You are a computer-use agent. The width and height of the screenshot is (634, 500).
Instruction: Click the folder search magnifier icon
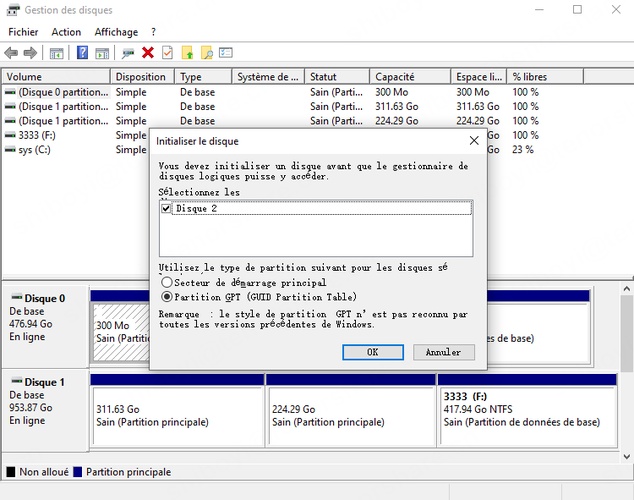pyautogui.click(x=207, y=53)
